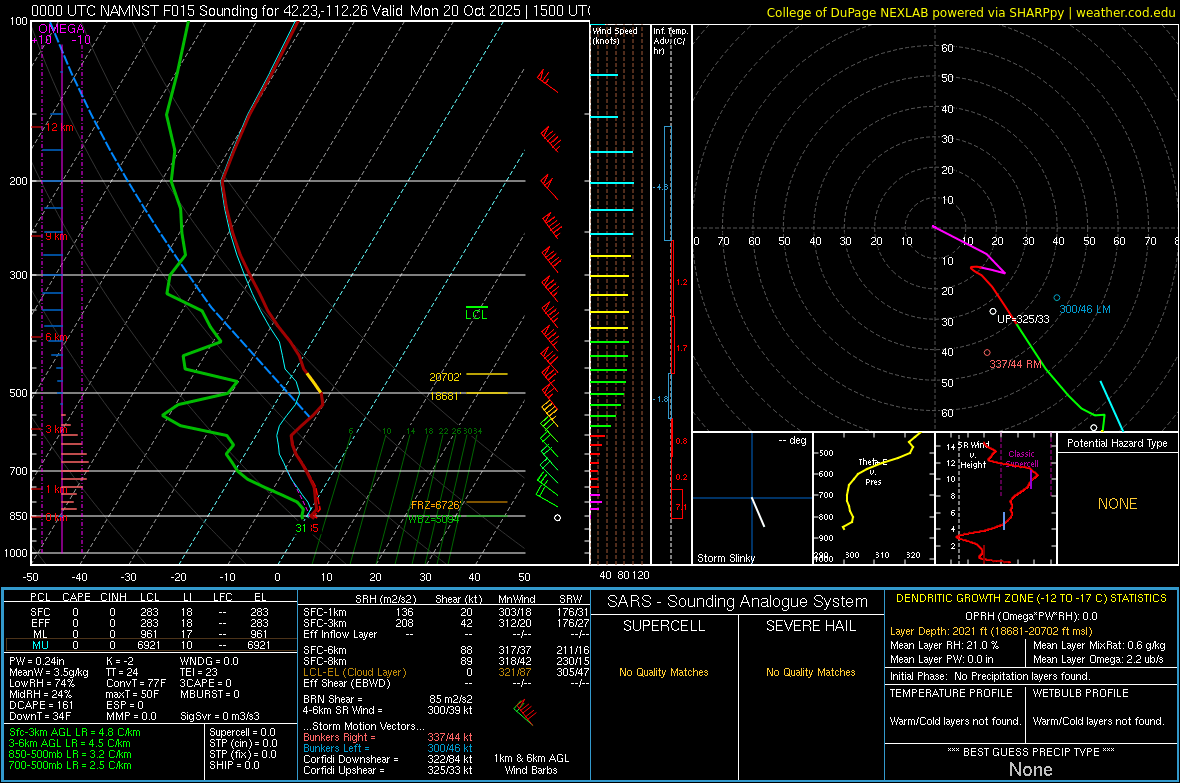
Task: Click the 18681' height label on the skew-T
Action: tap(444, 396)
